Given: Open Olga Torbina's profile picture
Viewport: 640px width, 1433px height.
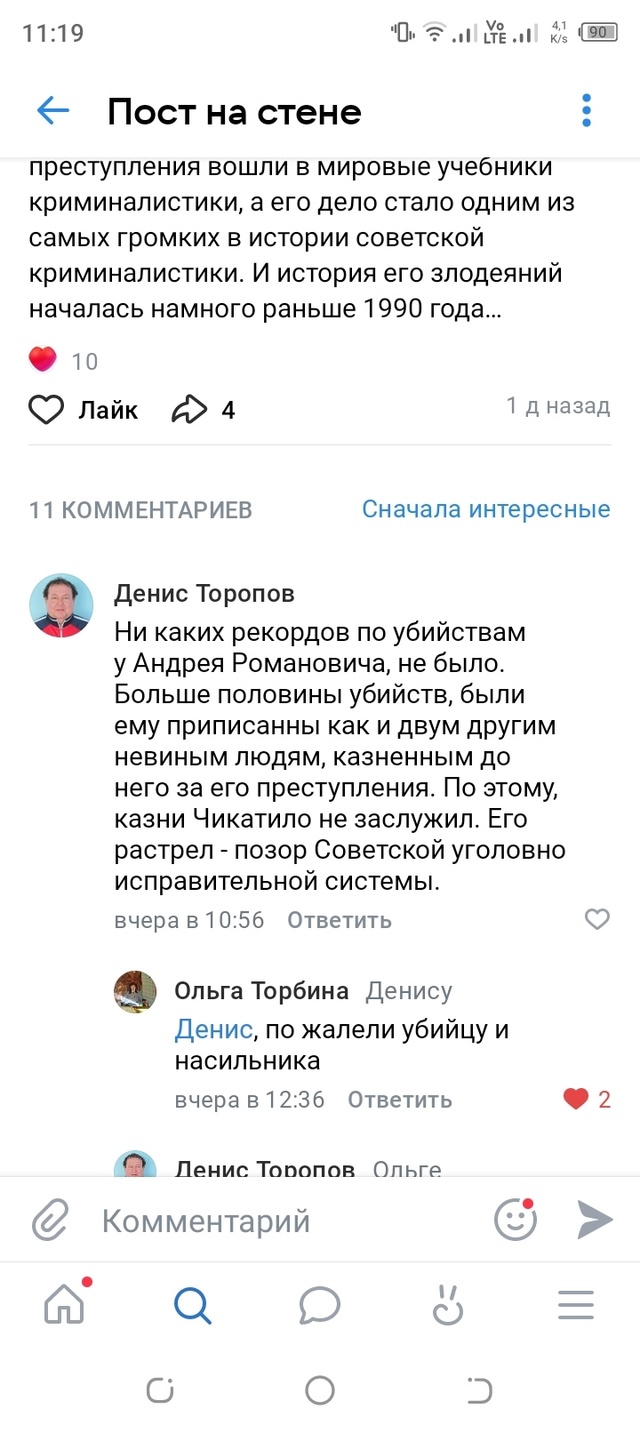Looking at the screenshot, I should (x=136, y=992).
